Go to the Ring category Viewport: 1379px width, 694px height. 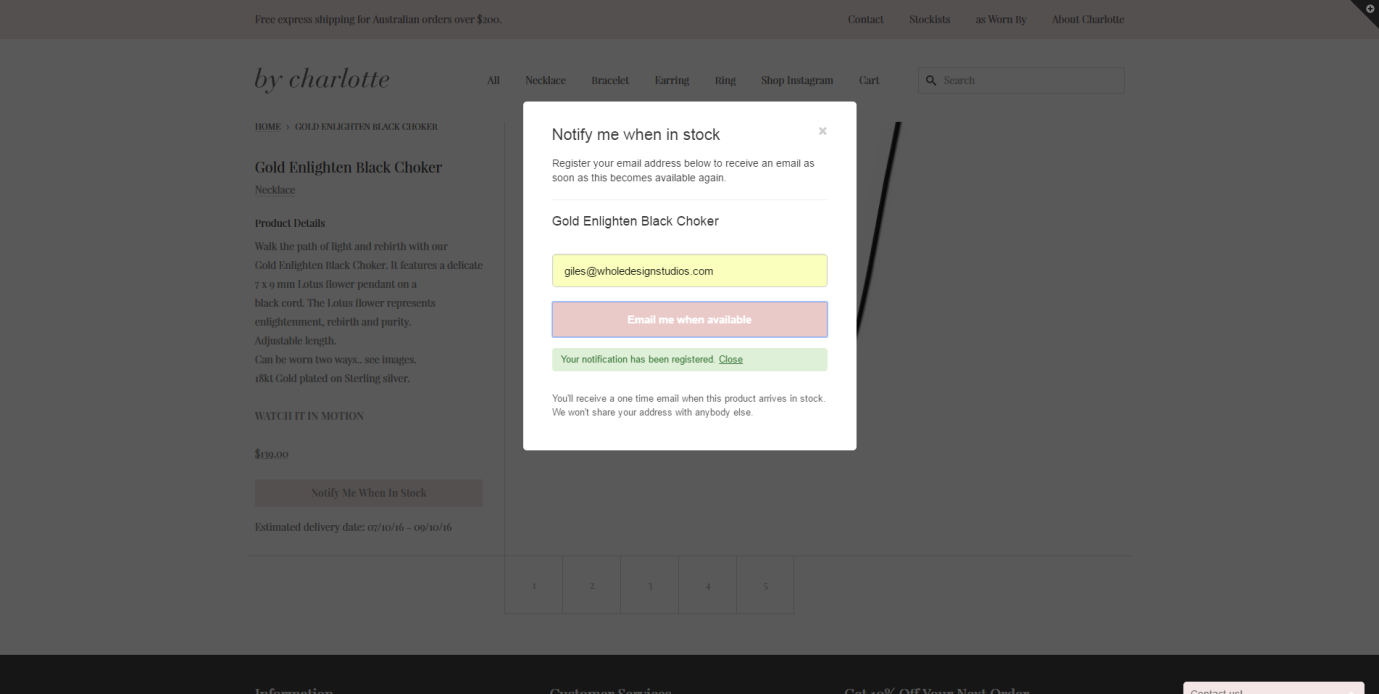(725, 80)
